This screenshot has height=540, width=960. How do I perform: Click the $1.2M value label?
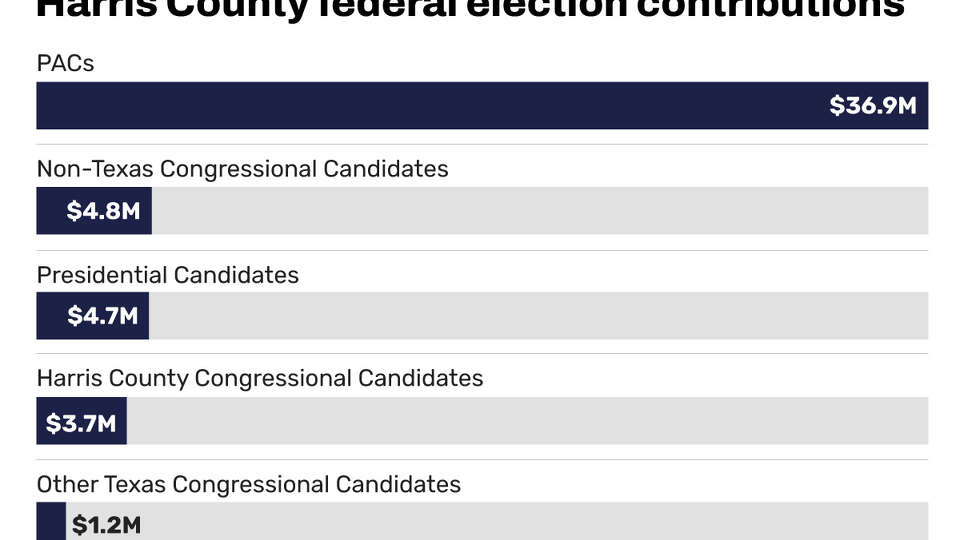tap(105, 525)
